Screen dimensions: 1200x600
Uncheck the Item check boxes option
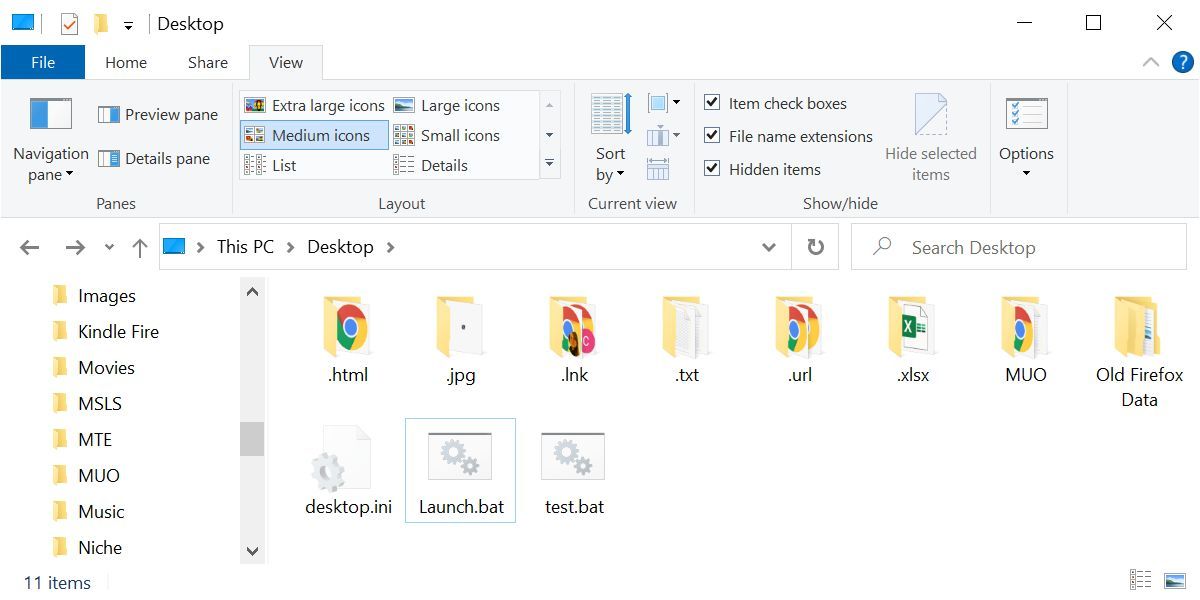tap(713, 102)
